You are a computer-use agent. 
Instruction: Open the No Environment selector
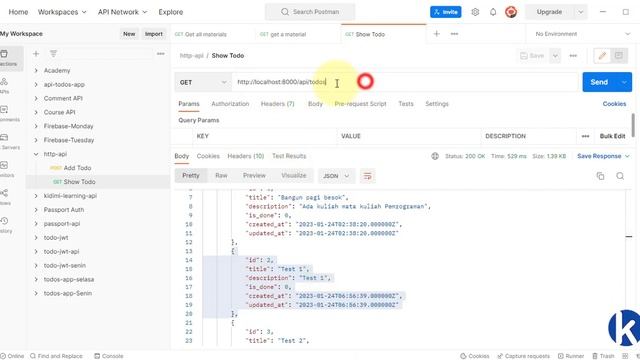(582, 34)
